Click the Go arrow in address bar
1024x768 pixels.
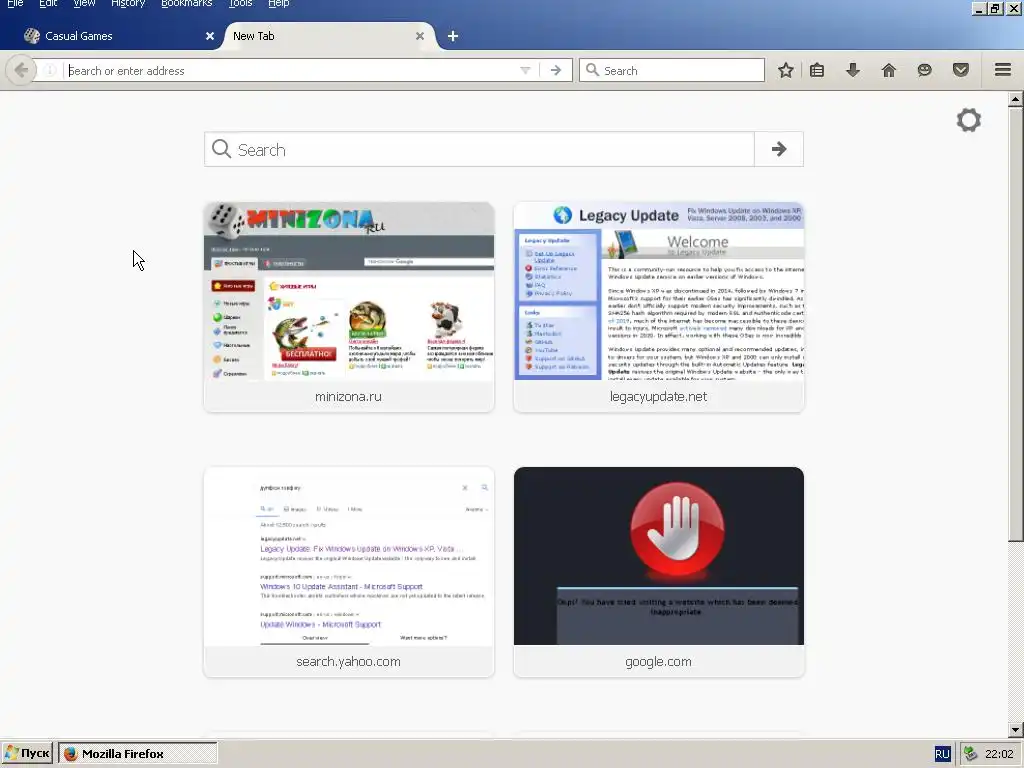coord(556,70)
